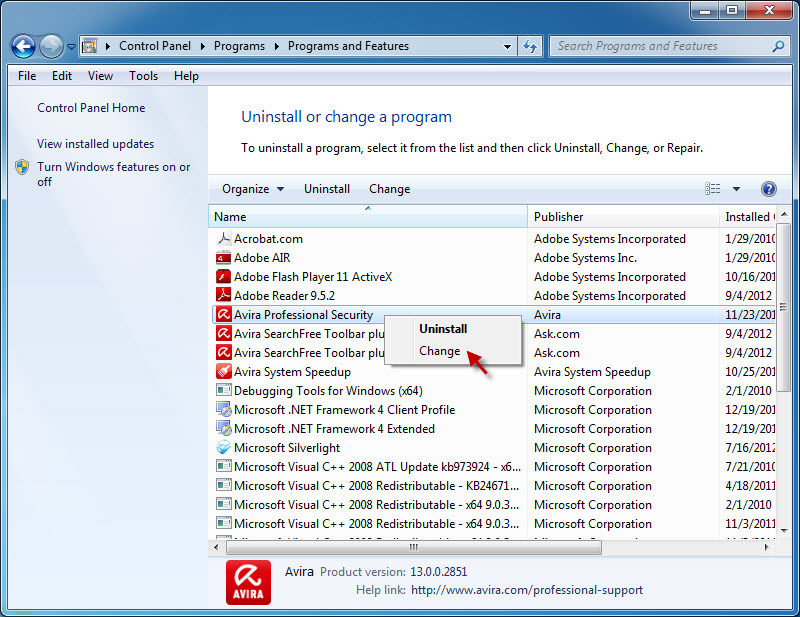Sort by Name column header
800x617 pixels.
pyautogui.click(x=367, y=217)
